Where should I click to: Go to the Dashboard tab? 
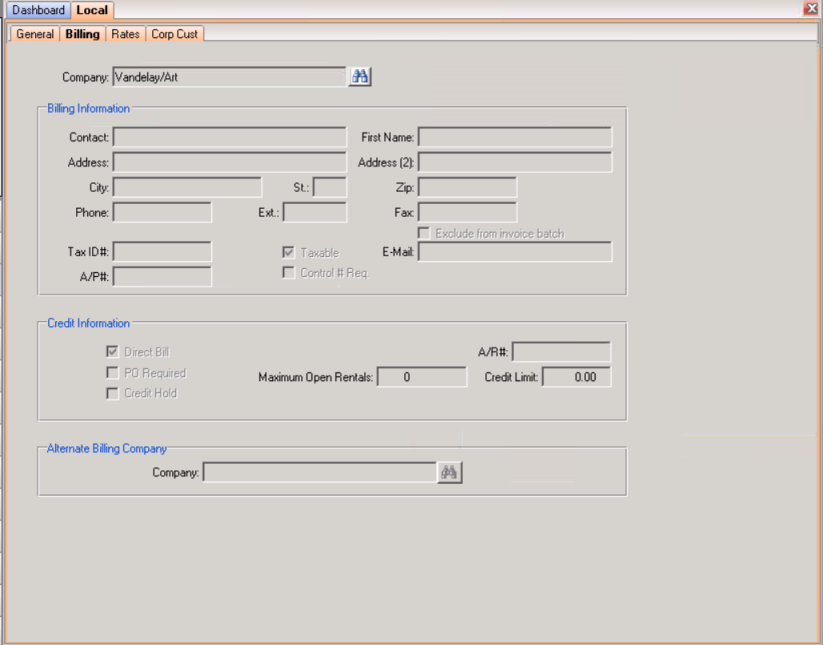[38, 10]
